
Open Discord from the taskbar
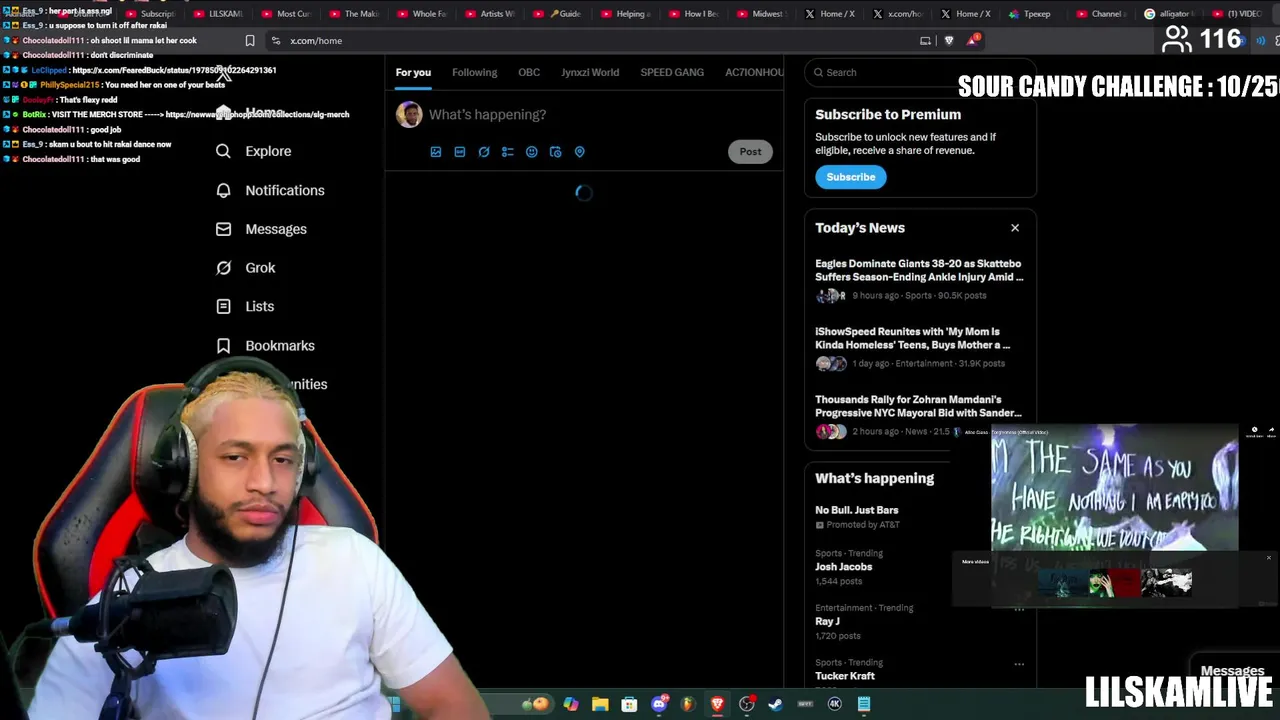pyautogui.click(x=659, y=704)
